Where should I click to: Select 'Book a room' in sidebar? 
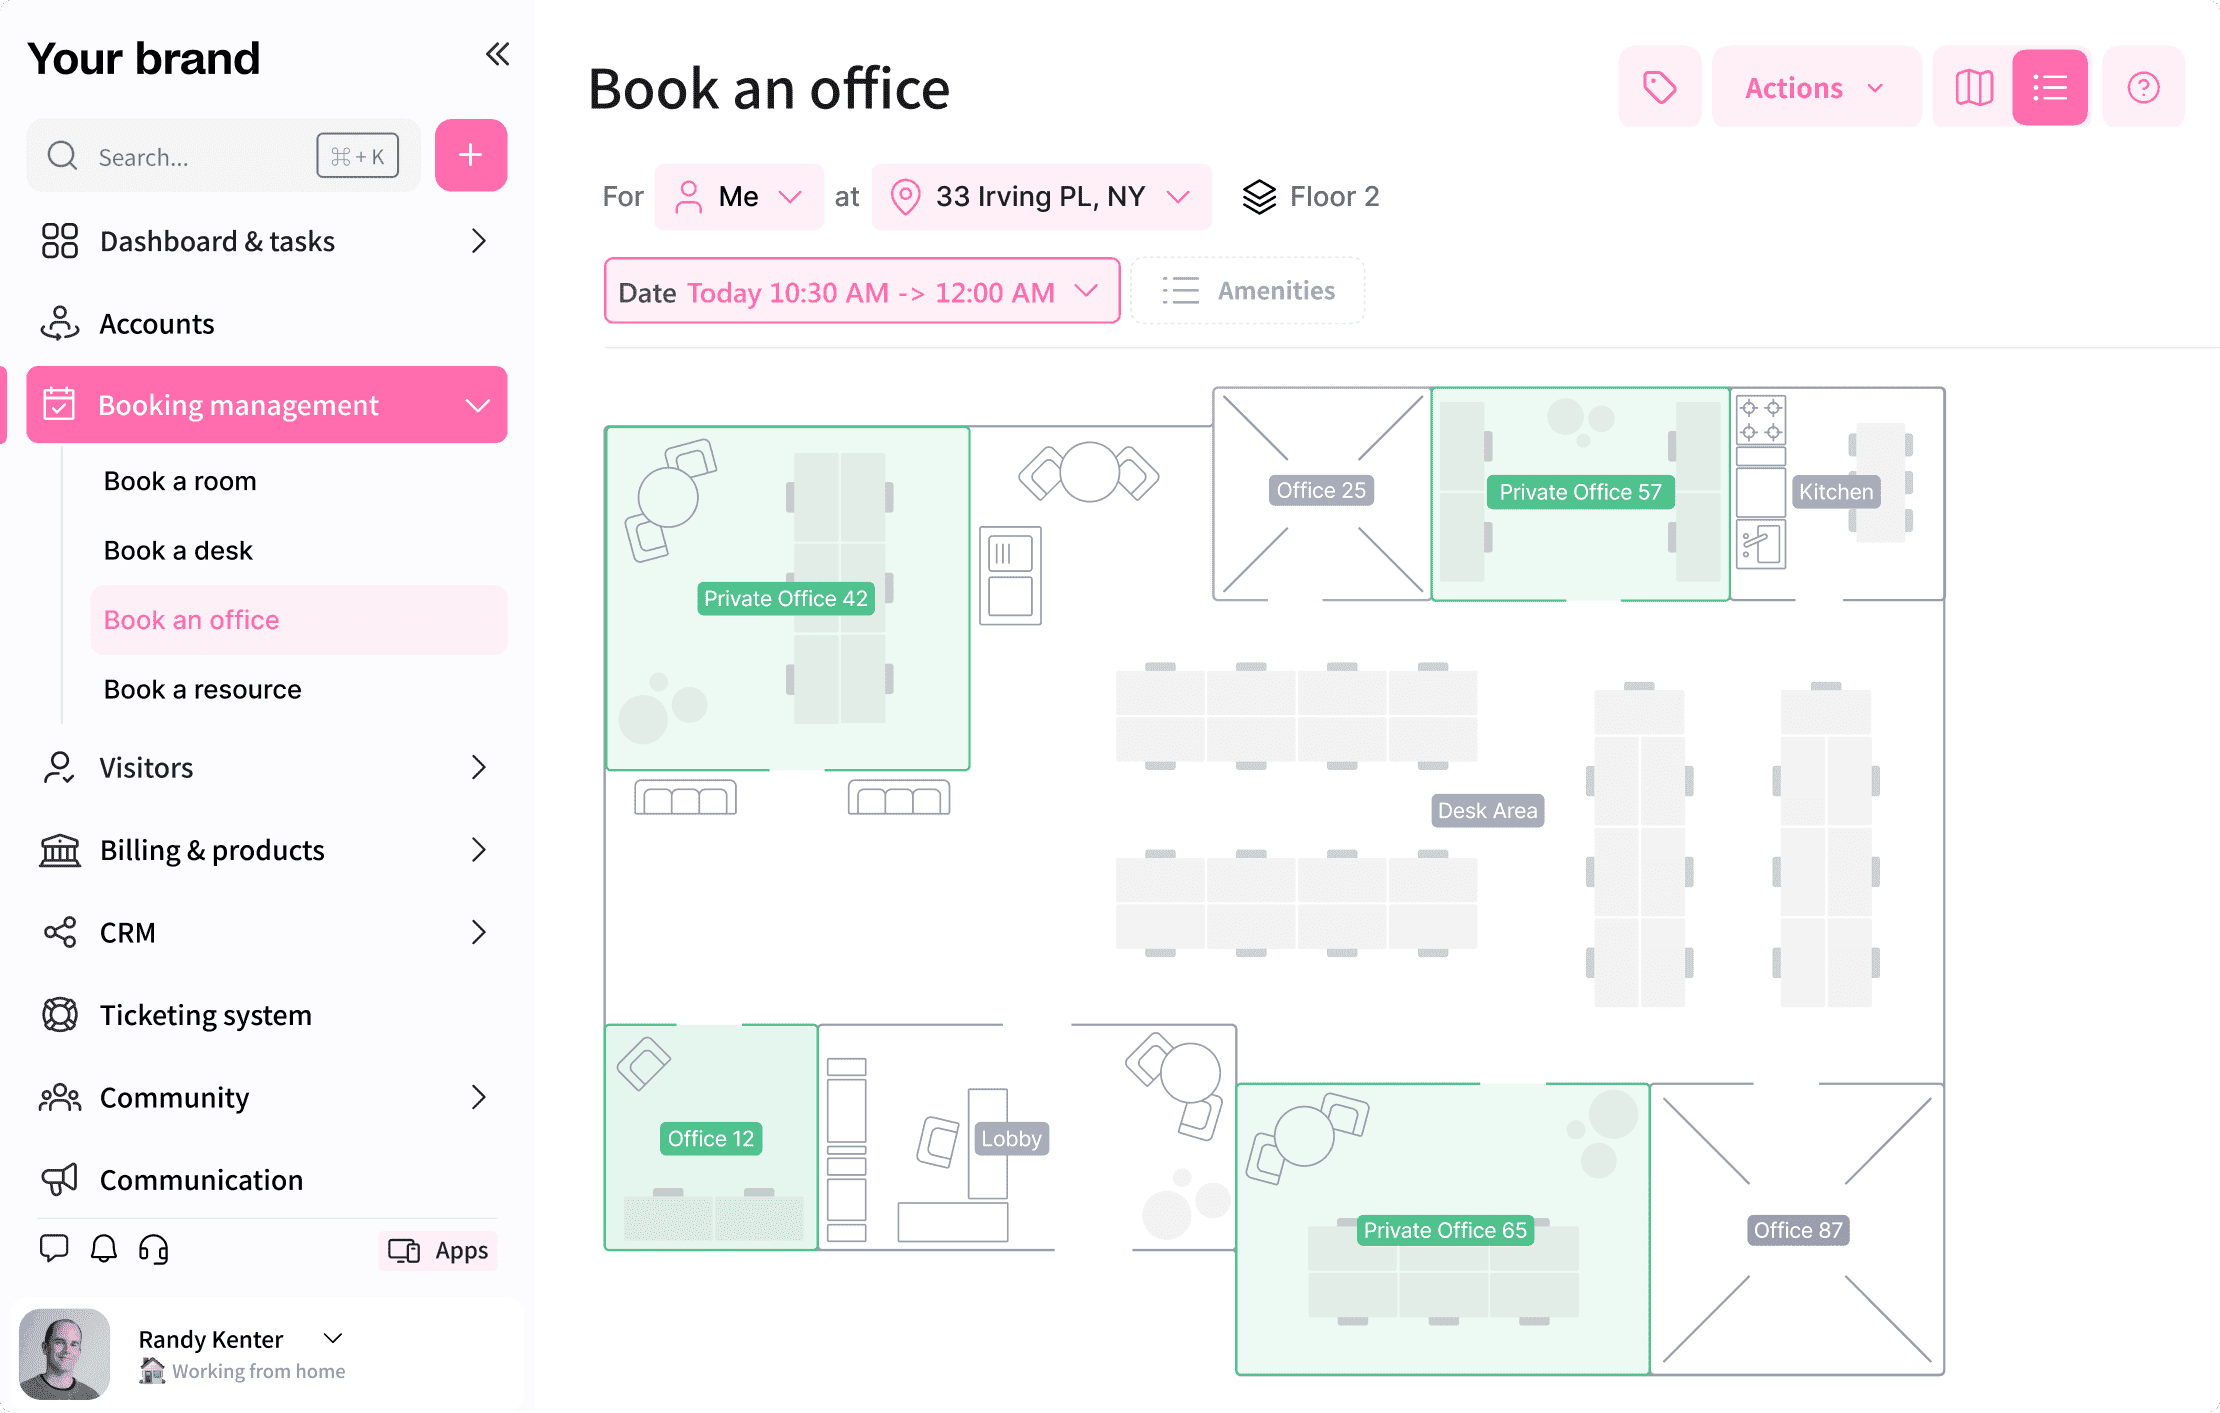point(179,481)
